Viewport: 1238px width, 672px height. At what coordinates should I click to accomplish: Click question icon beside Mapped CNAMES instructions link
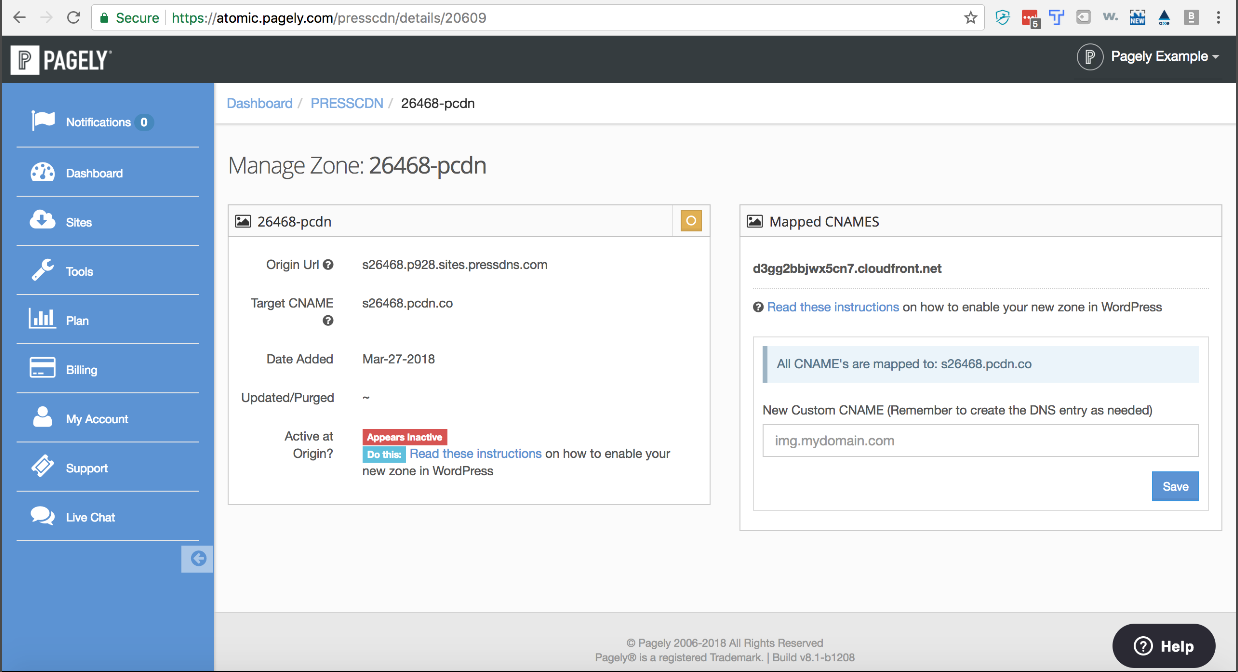click(x=759, y=308)
